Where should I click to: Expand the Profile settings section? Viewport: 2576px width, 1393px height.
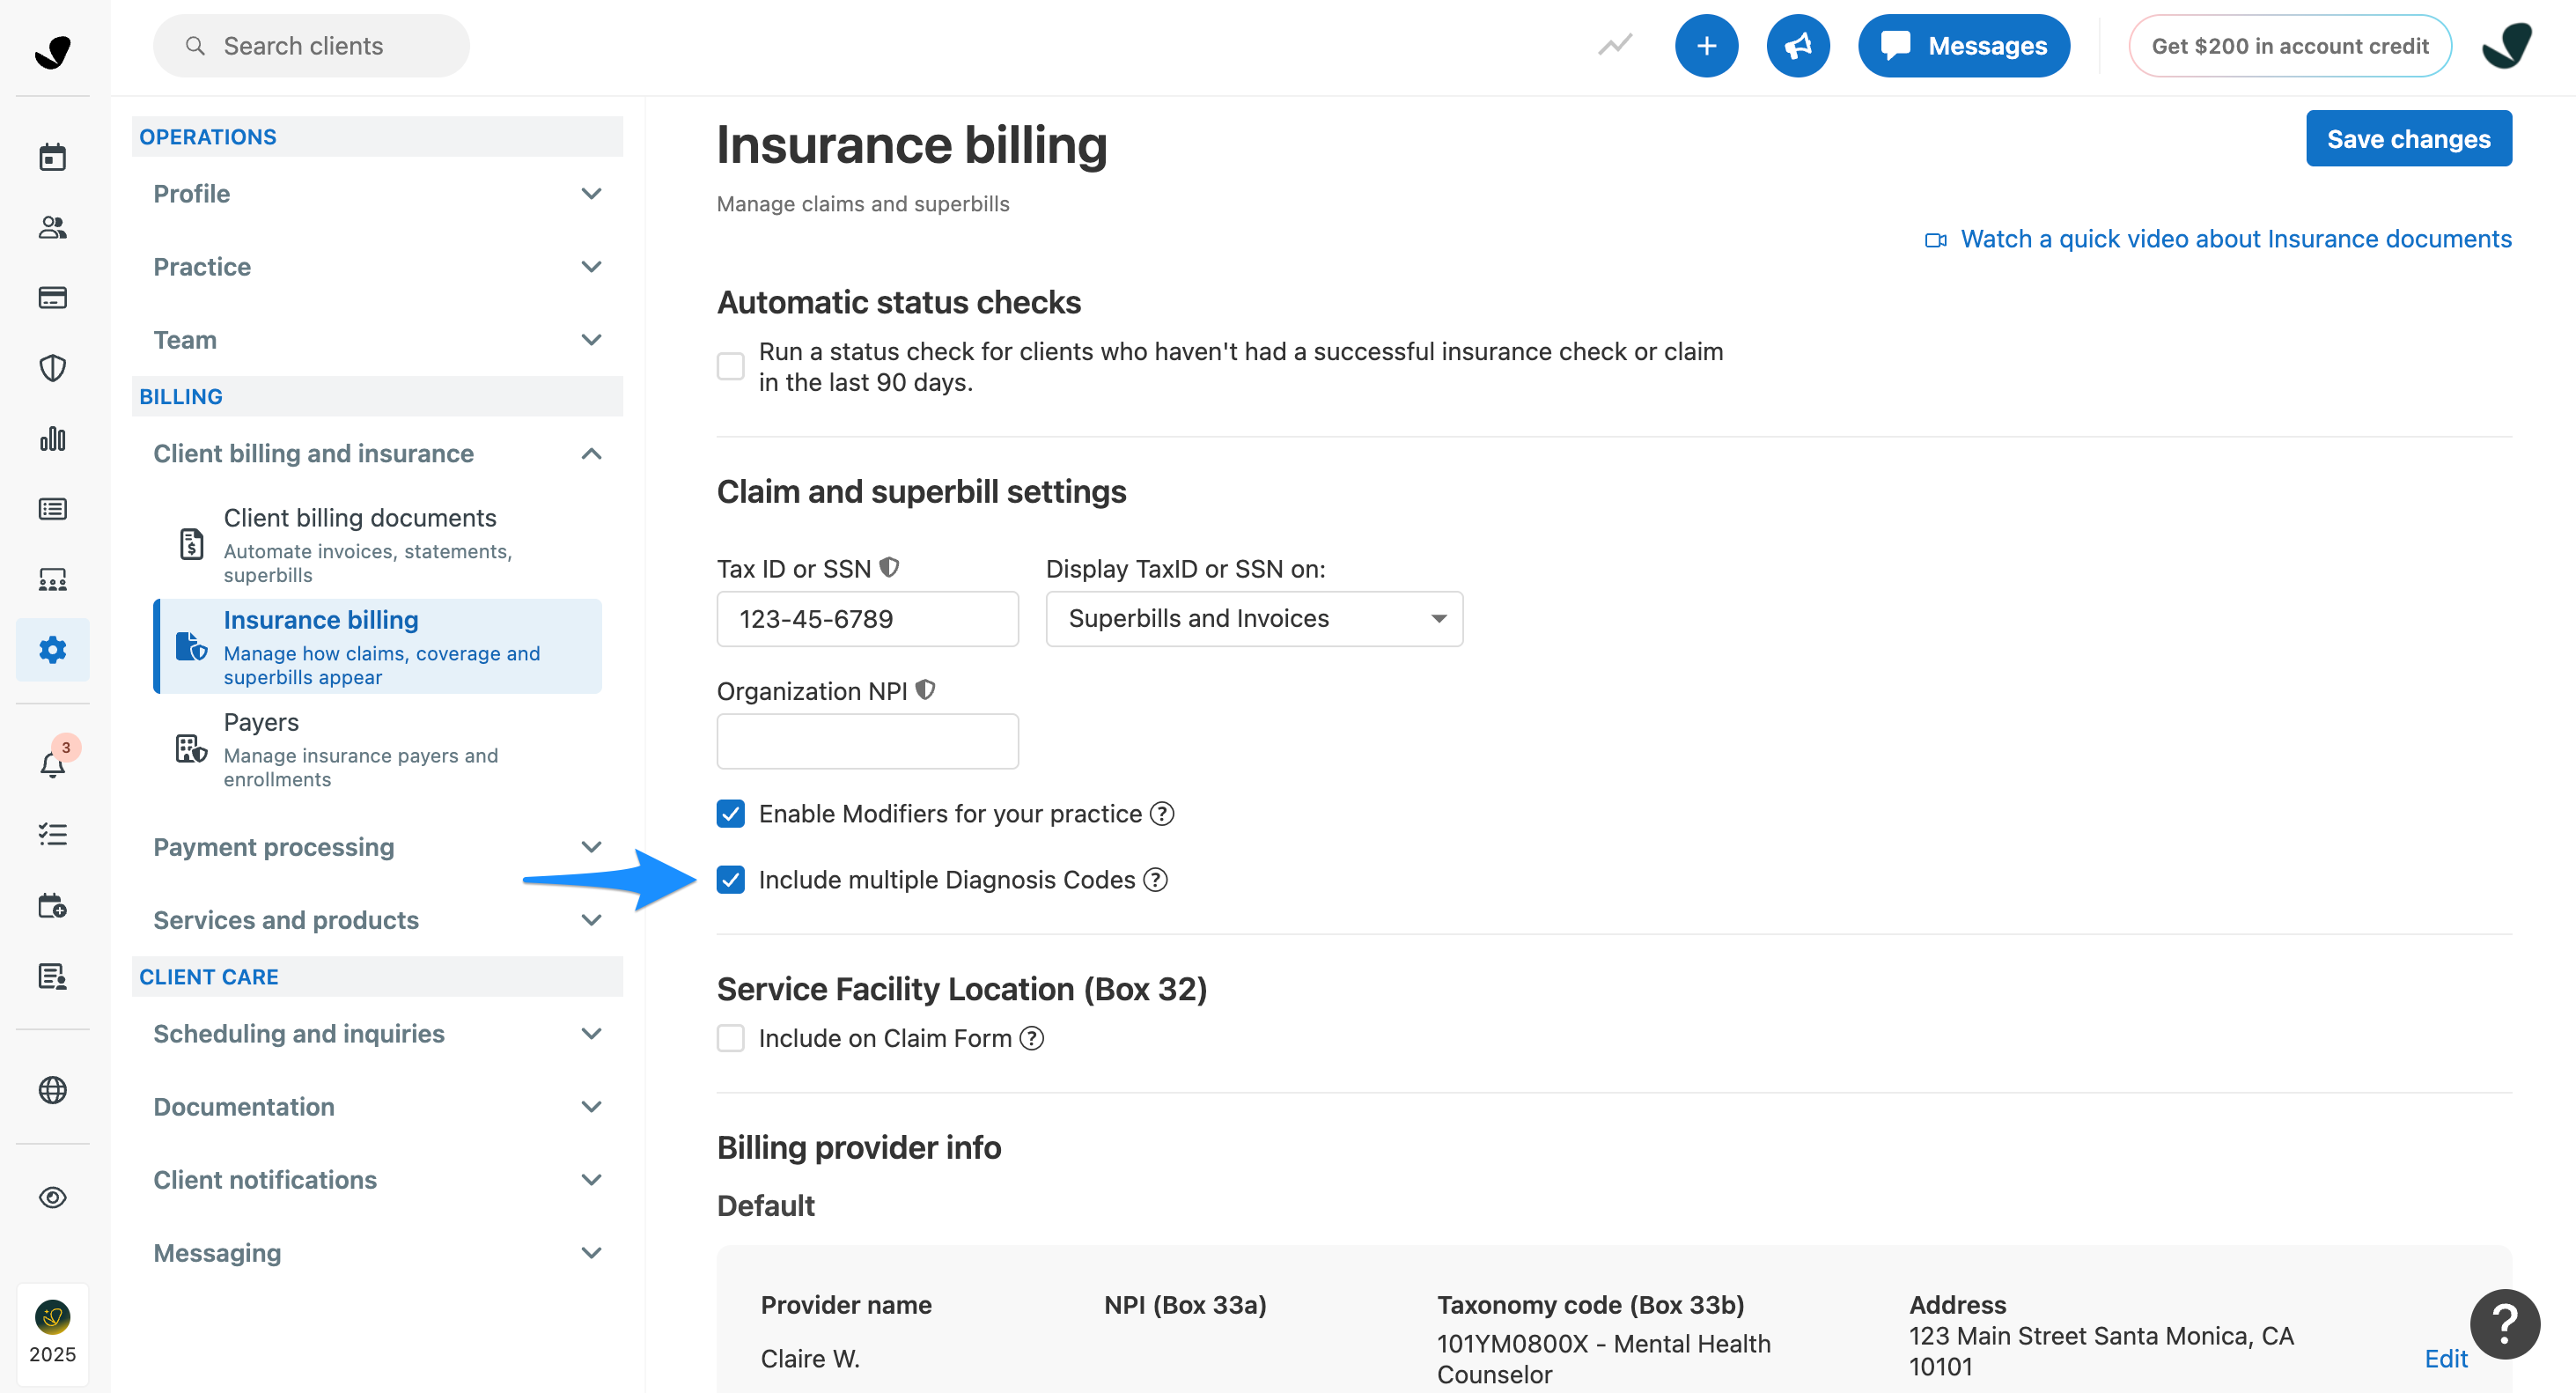[x=377, y=194]
